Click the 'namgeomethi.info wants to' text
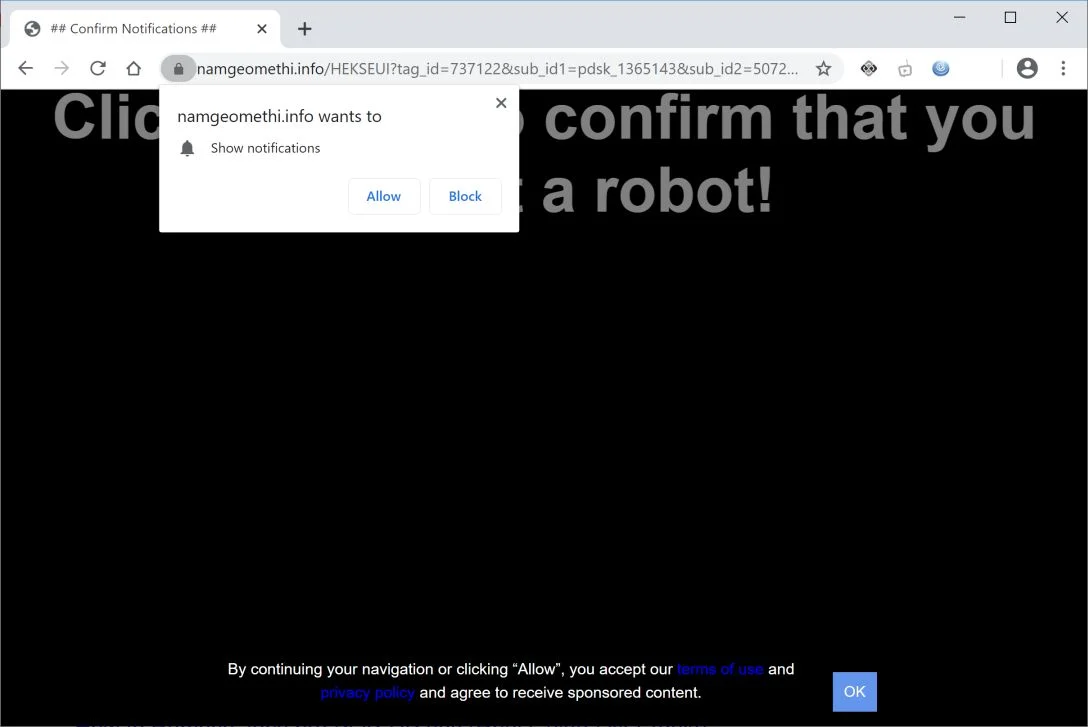 click(280, 117)
